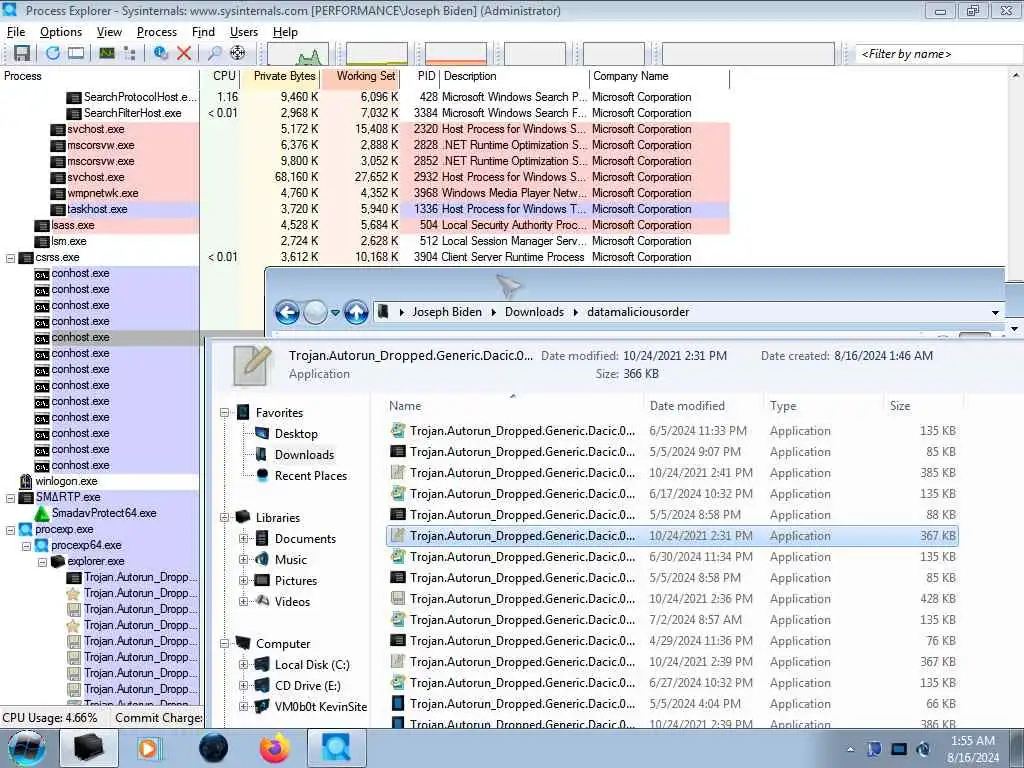The height and width of the screenshot is (768, 1024).
Task: Expand the Documents library node
Action: coord(244,539)
